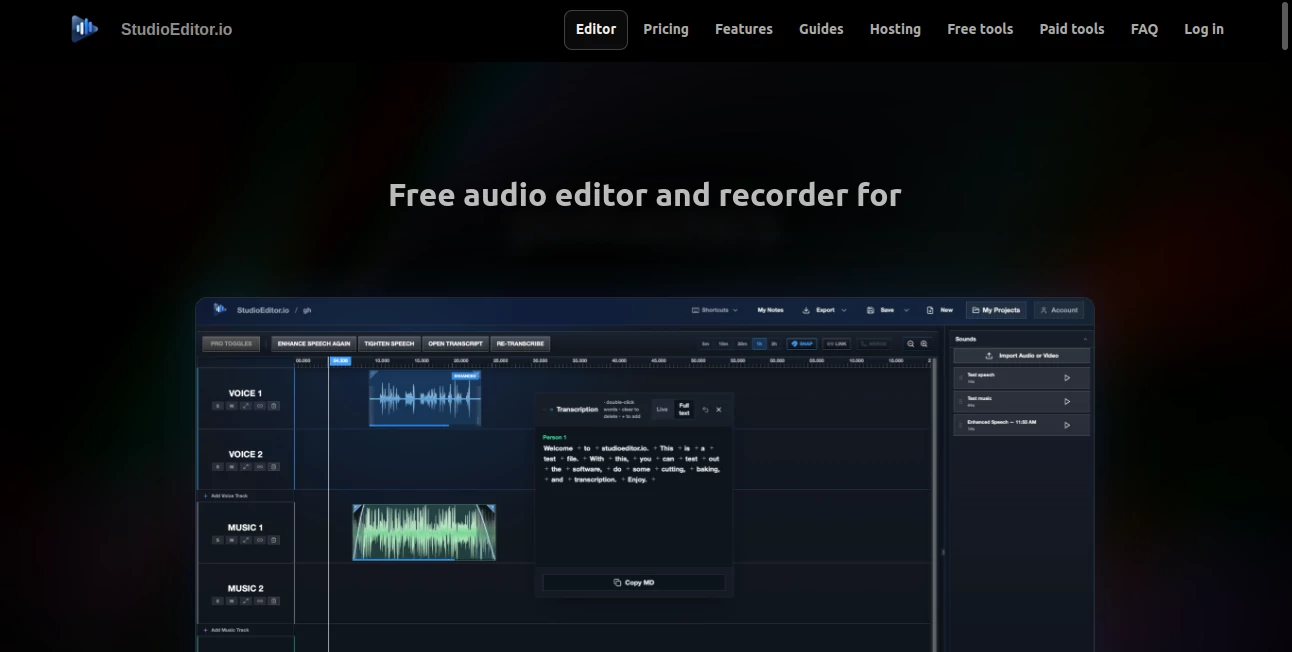
Task: Mute the VOICE 1 track
Action: [232, 406]
